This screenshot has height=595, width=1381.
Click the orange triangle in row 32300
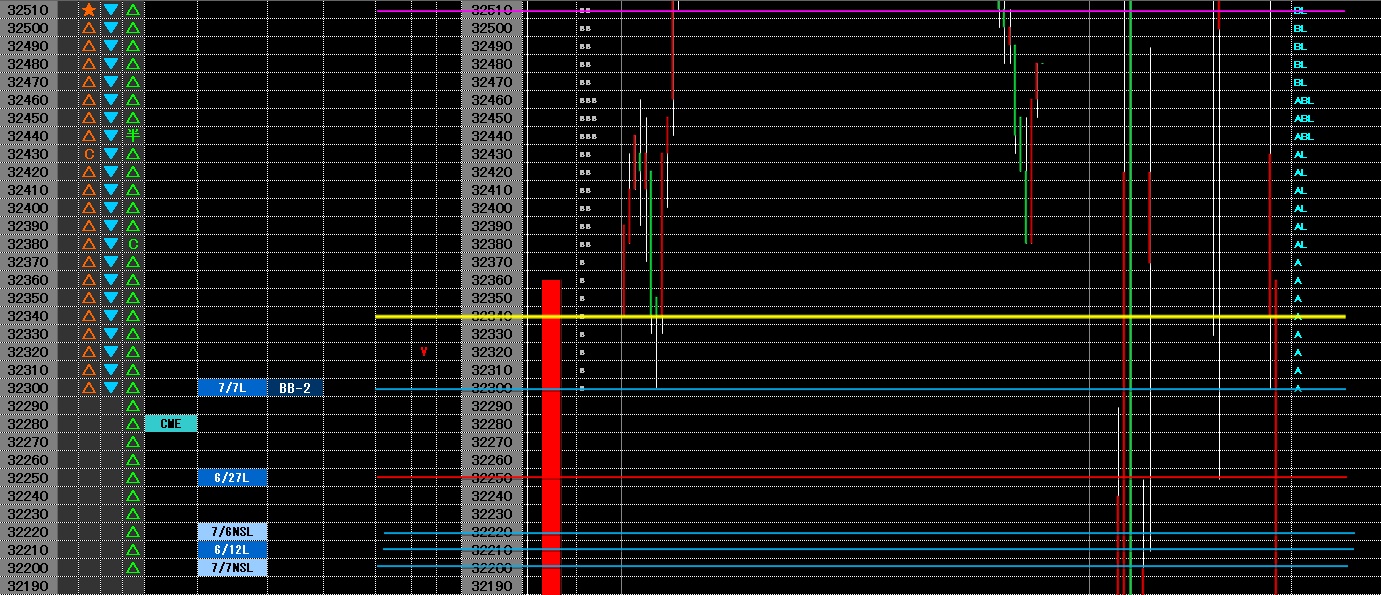pos(89,388)
